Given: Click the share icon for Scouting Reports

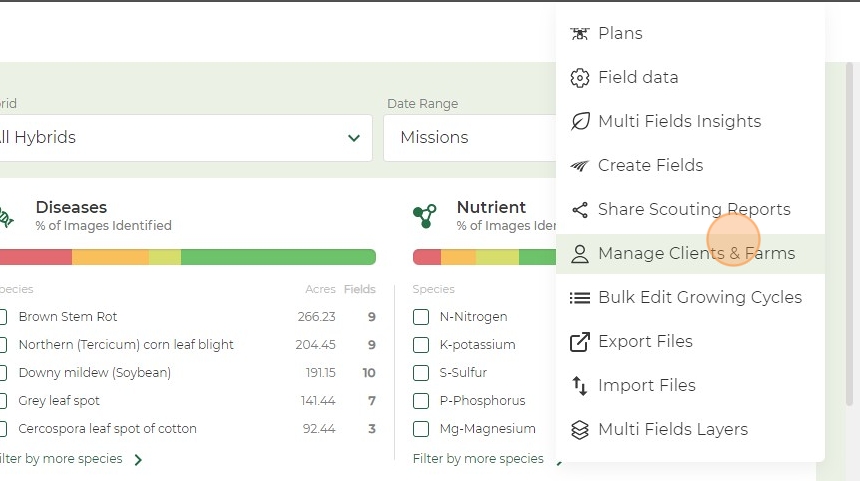Looking at the screenshot, I should [580, 210].
